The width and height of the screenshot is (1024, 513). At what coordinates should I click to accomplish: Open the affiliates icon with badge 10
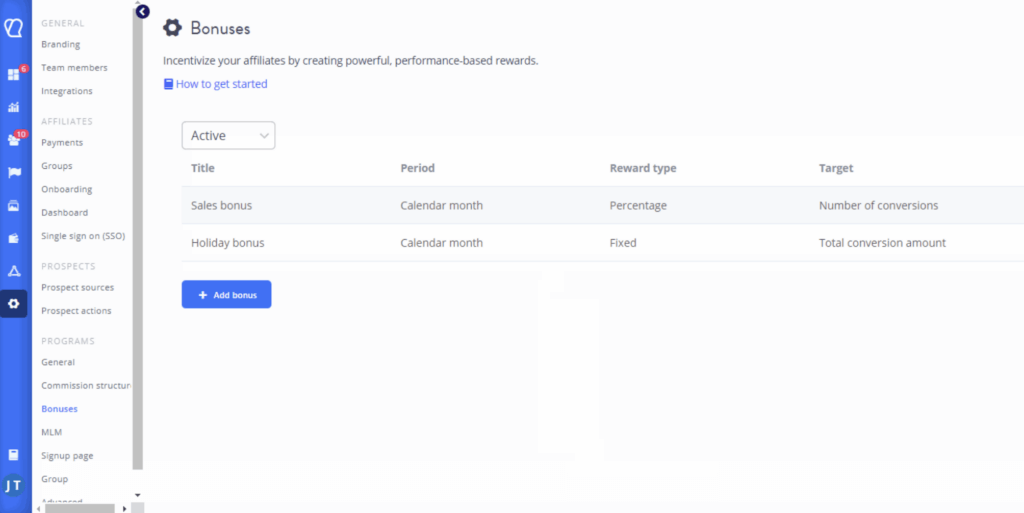tap(14, 140)
